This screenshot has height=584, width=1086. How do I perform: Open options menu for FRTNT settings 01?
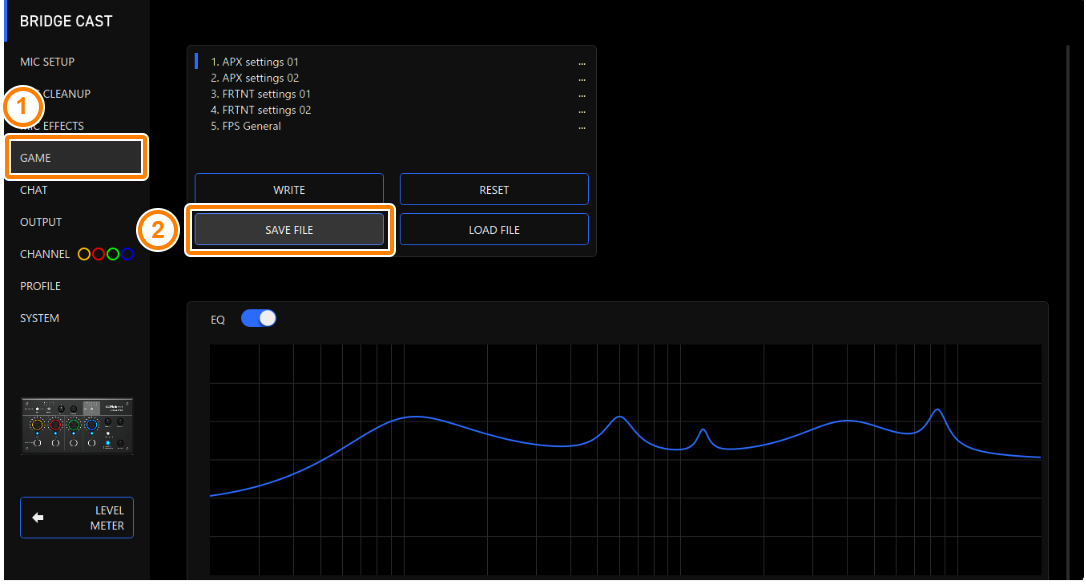(581, 95)
